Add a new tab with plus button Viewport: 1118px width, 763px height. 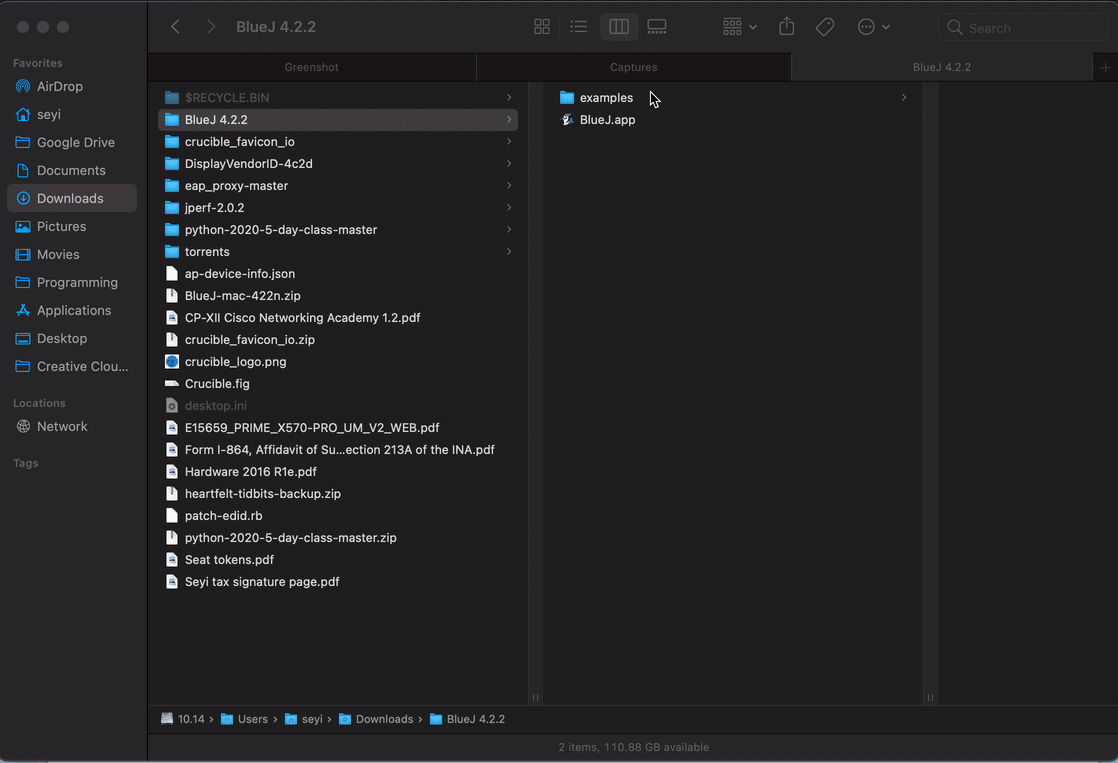pyautogui.click(x=1105, y=67)
